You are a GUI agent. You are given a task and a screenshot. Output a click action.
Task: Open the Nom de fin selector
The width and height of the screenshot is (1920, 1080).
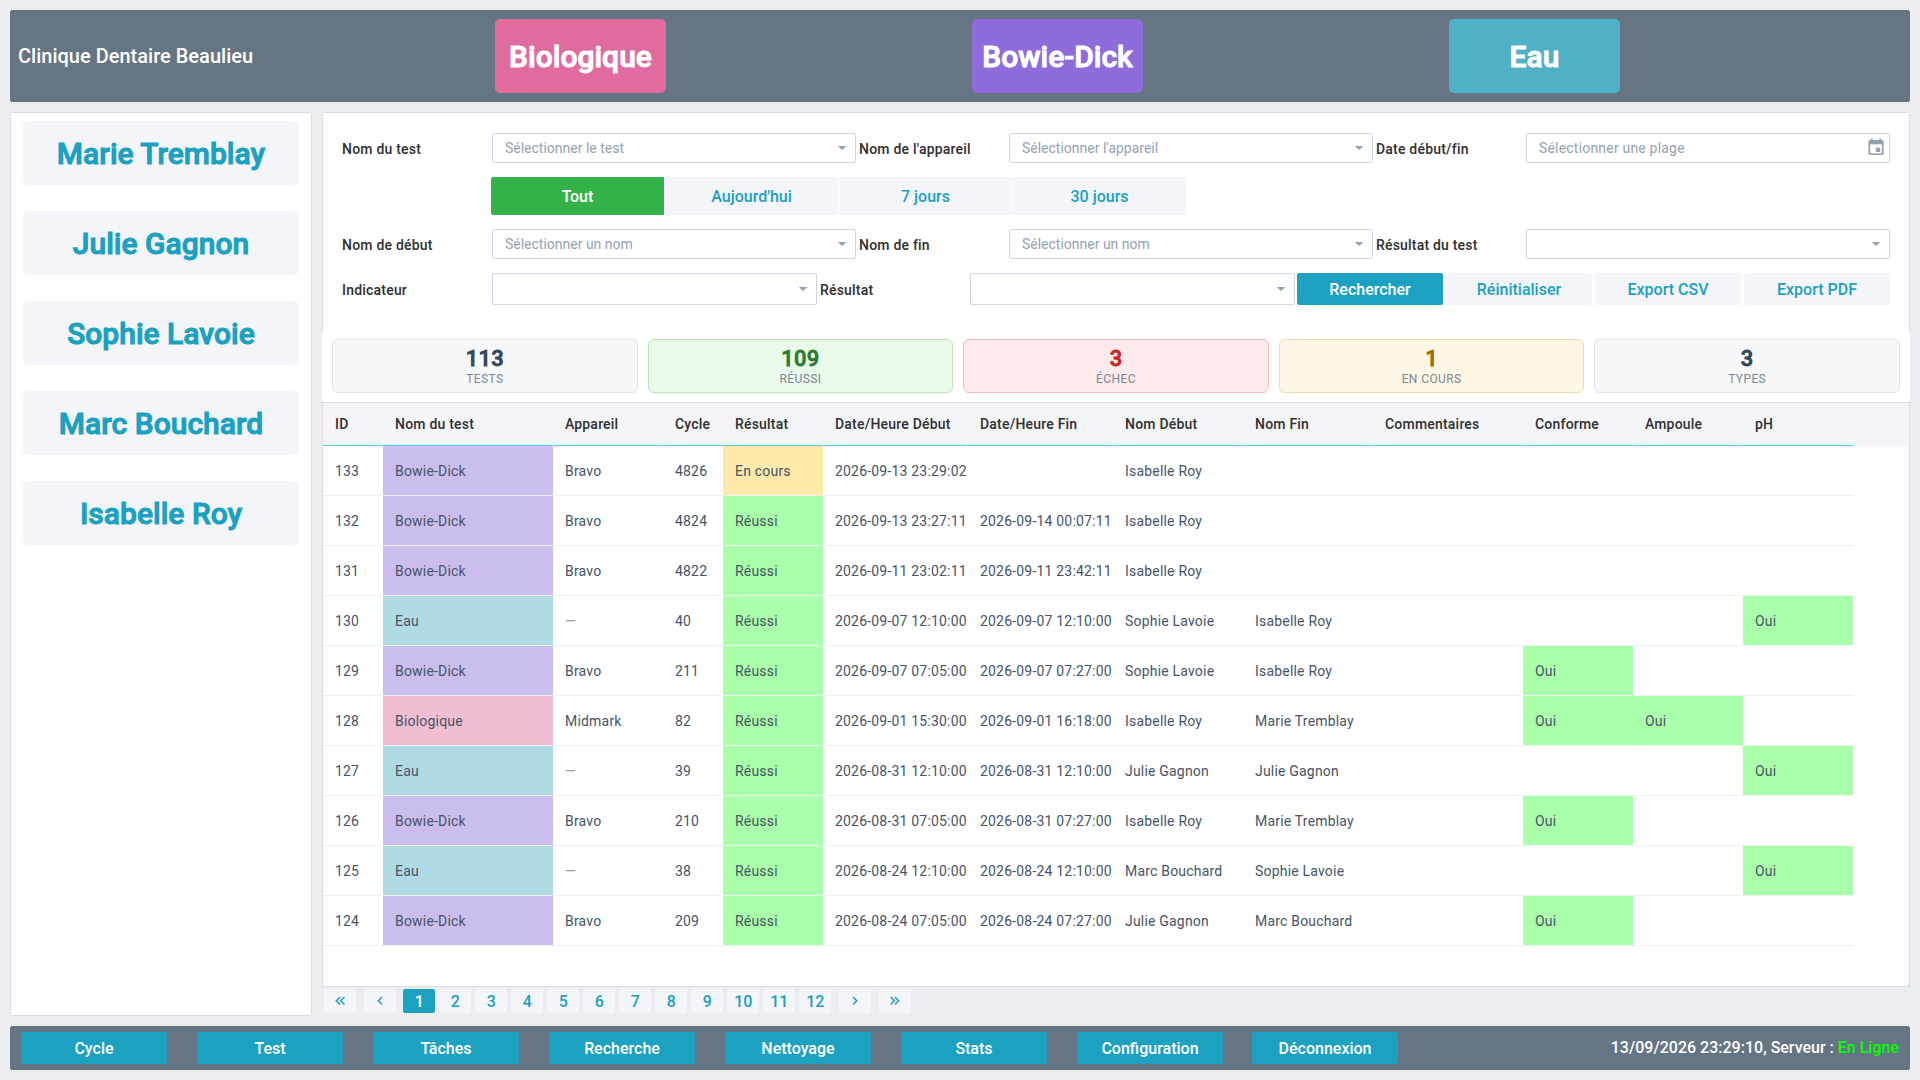(1190, 244)
